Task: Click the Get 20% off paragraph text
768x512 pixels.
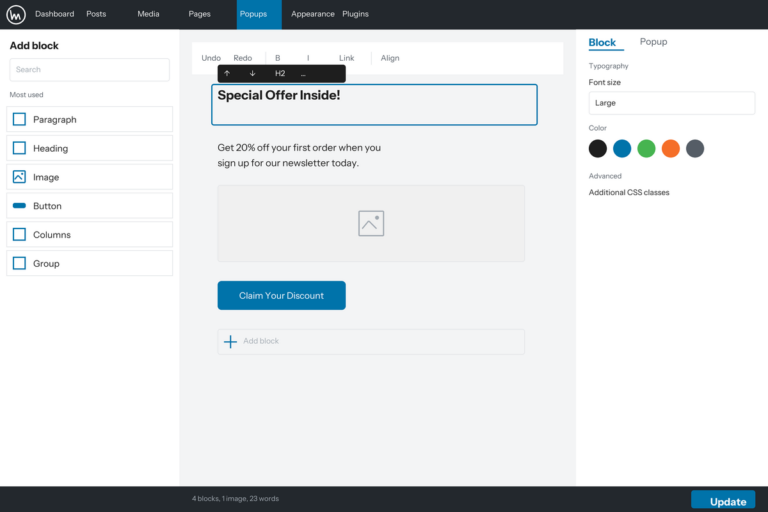Action: pyautogui.click(x=299, y=155)
